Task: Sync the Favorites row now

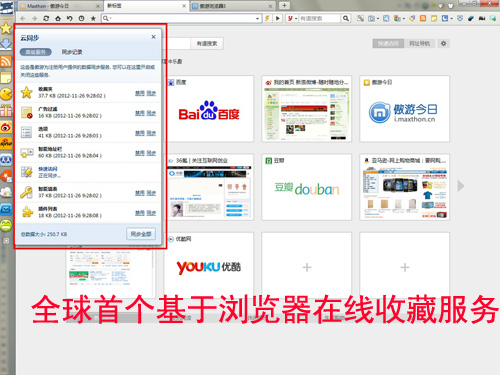Action: pyautogui.click(x=151, y=93)
